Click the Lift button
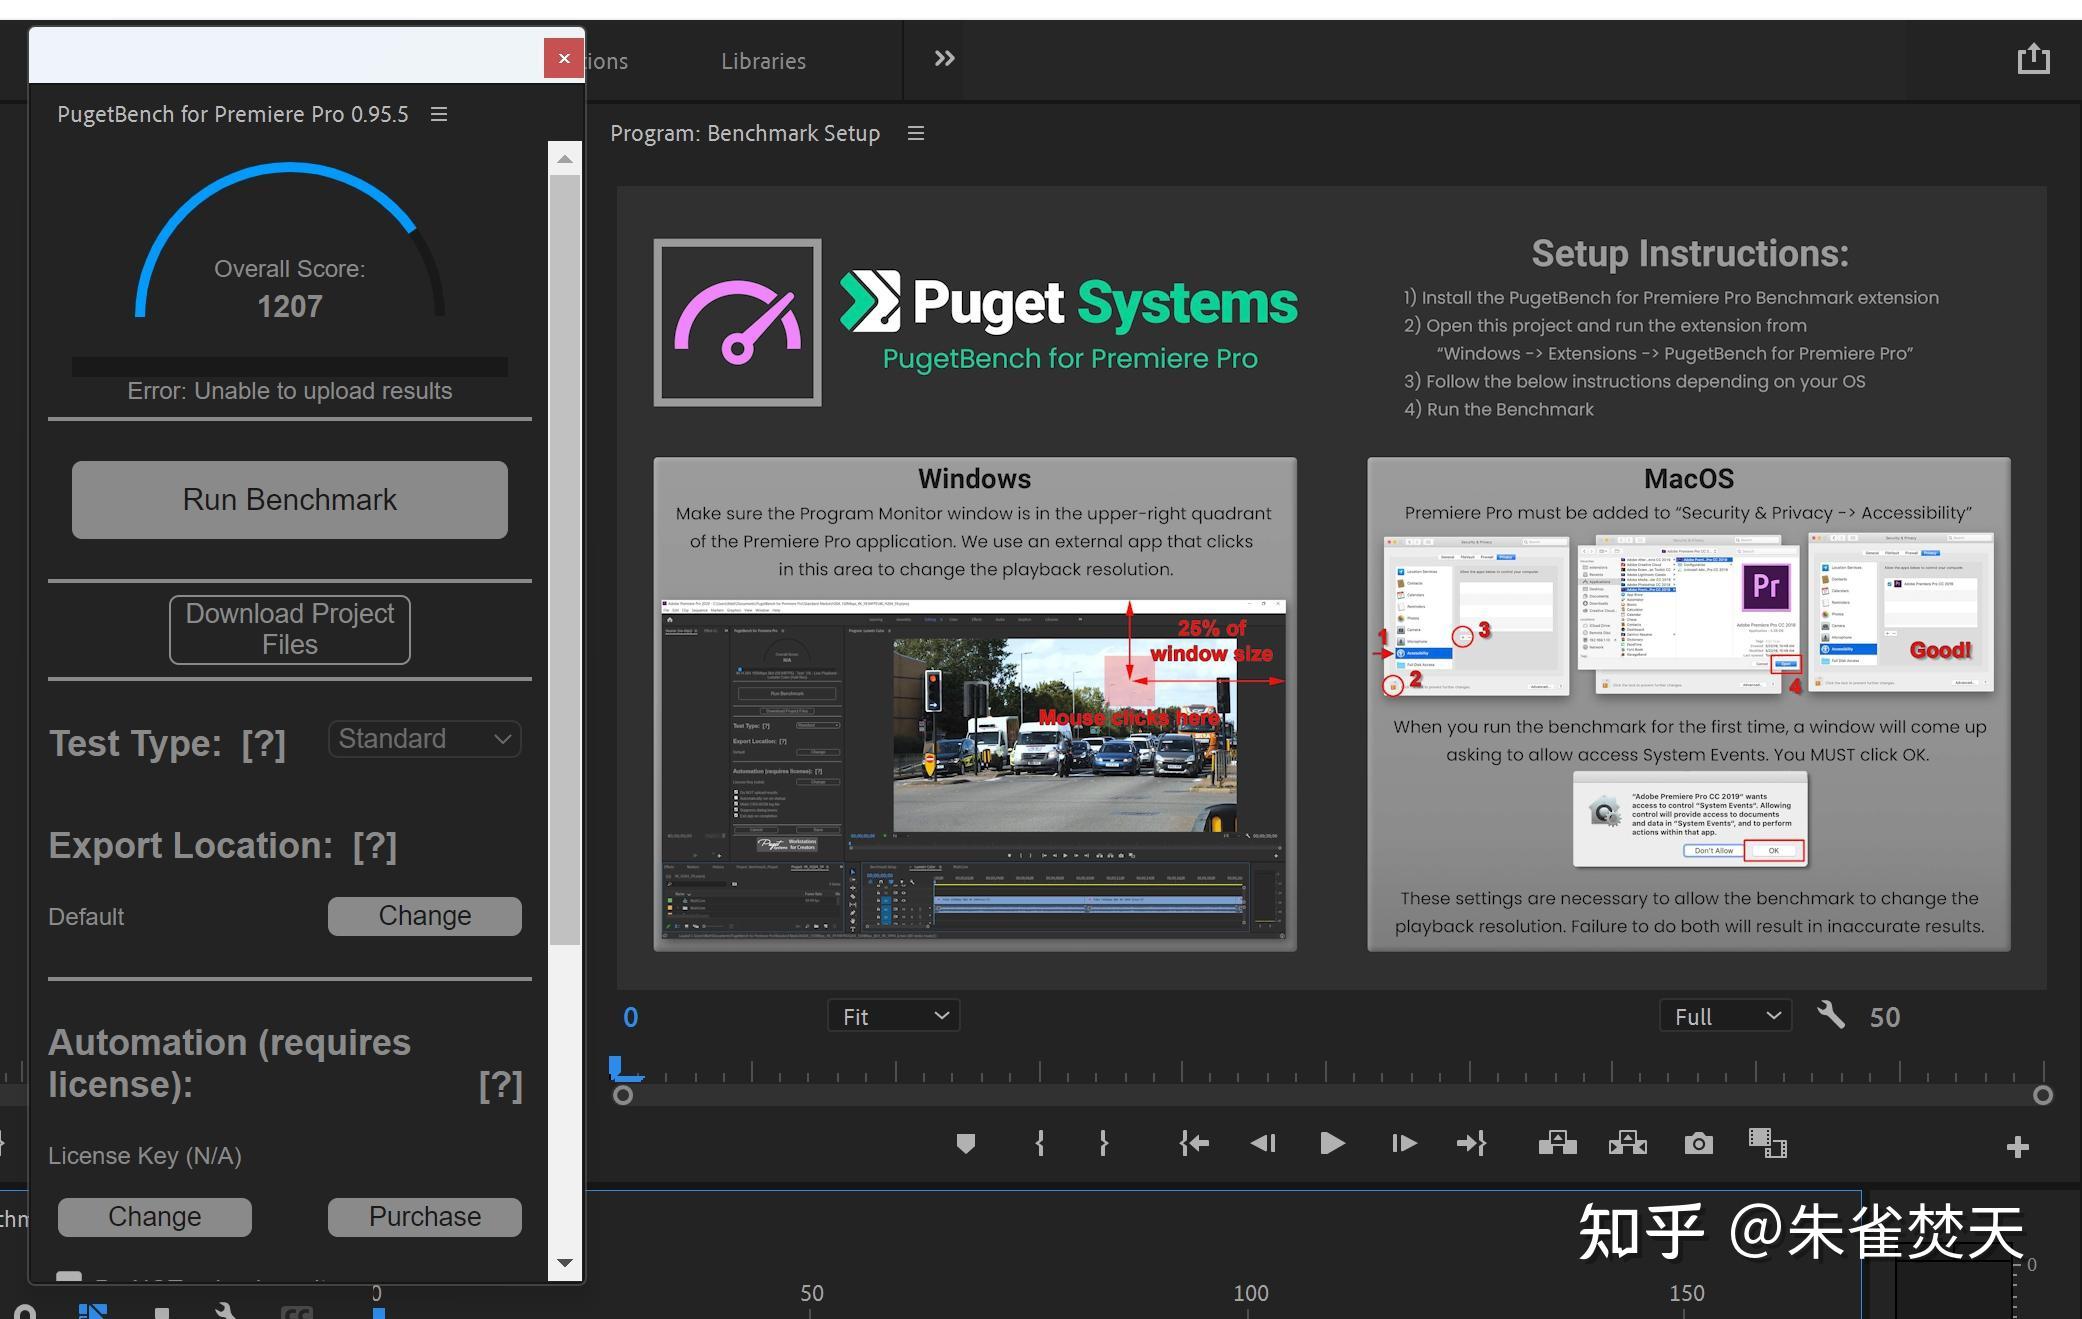Screen dimensions: 2082x1319 (x=1557, y=1143)
